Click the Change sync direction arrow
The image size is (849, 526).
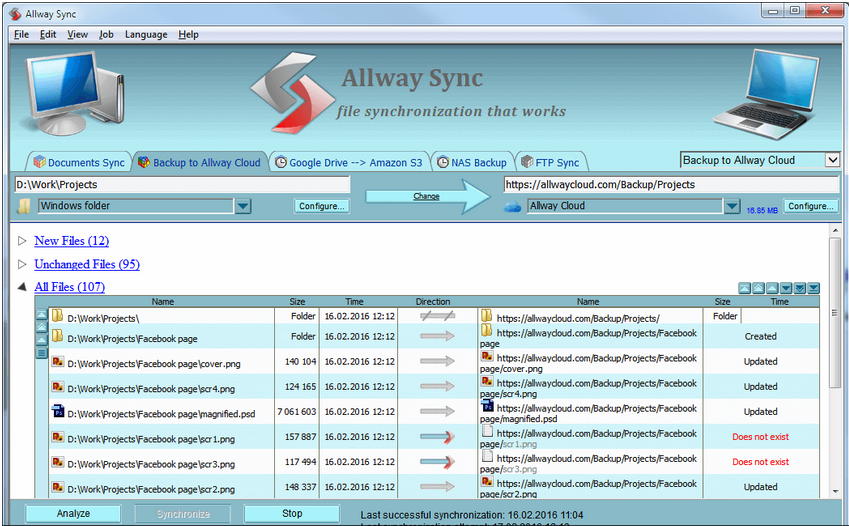[427, 196]
